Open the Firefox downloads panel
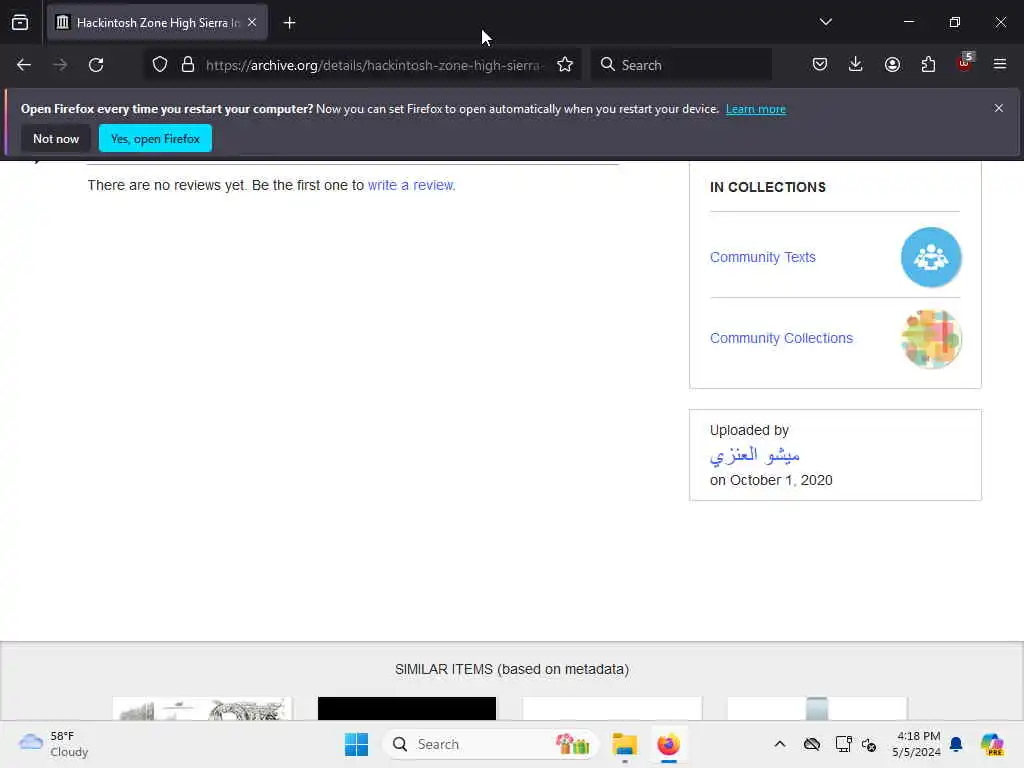This screenshot has width=1024, height=768. [856, 64]
